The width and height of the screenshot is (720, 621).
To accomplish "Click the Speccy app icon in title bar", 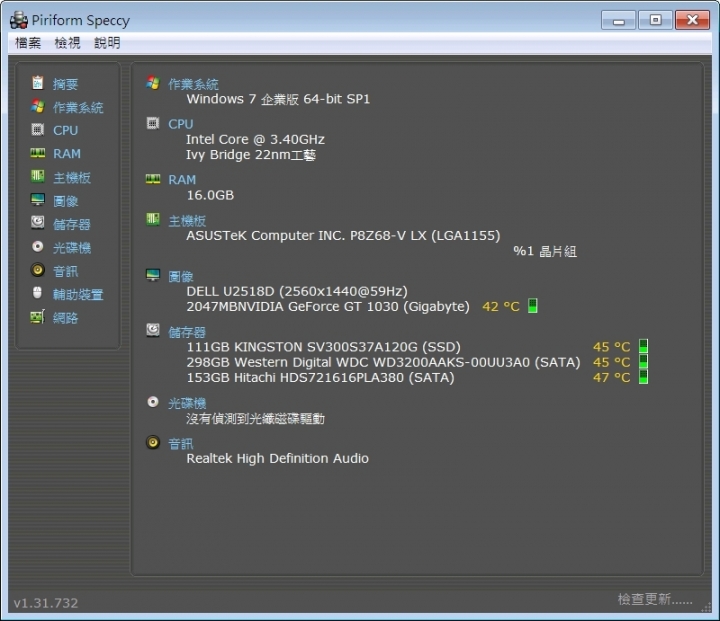I will coord(19,20).
